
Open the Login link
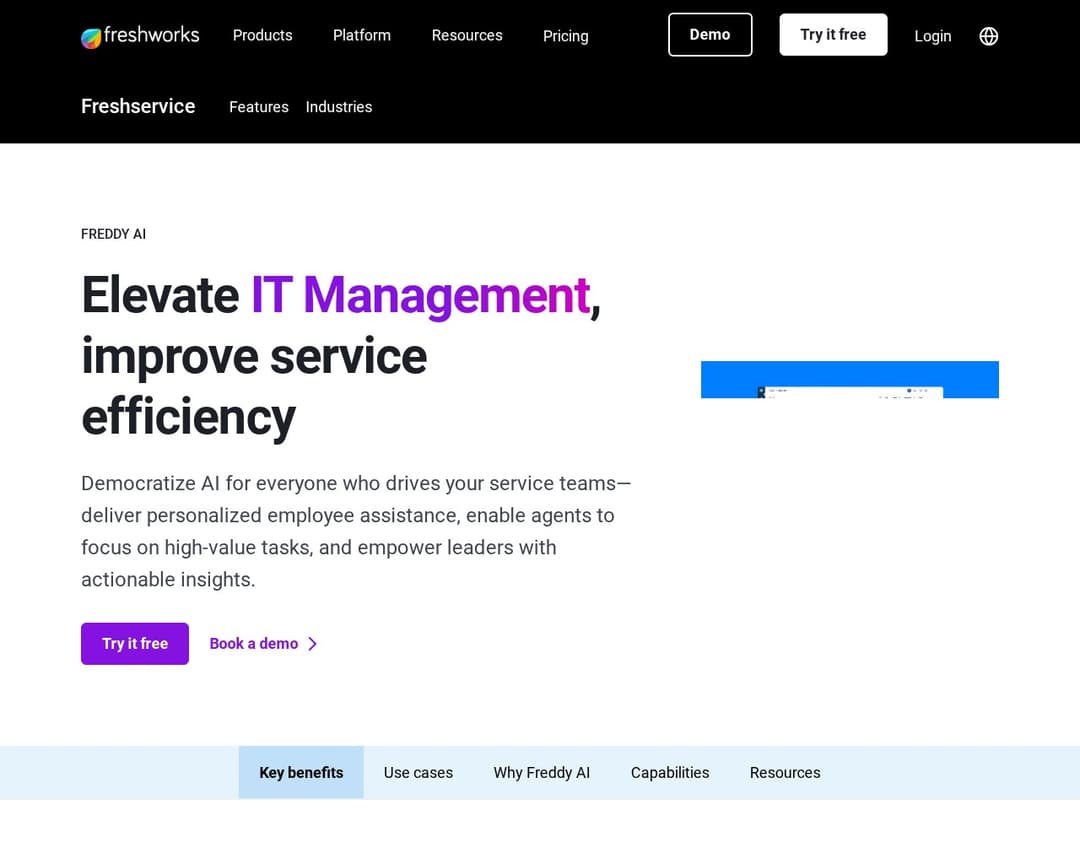tap(932, 36)
